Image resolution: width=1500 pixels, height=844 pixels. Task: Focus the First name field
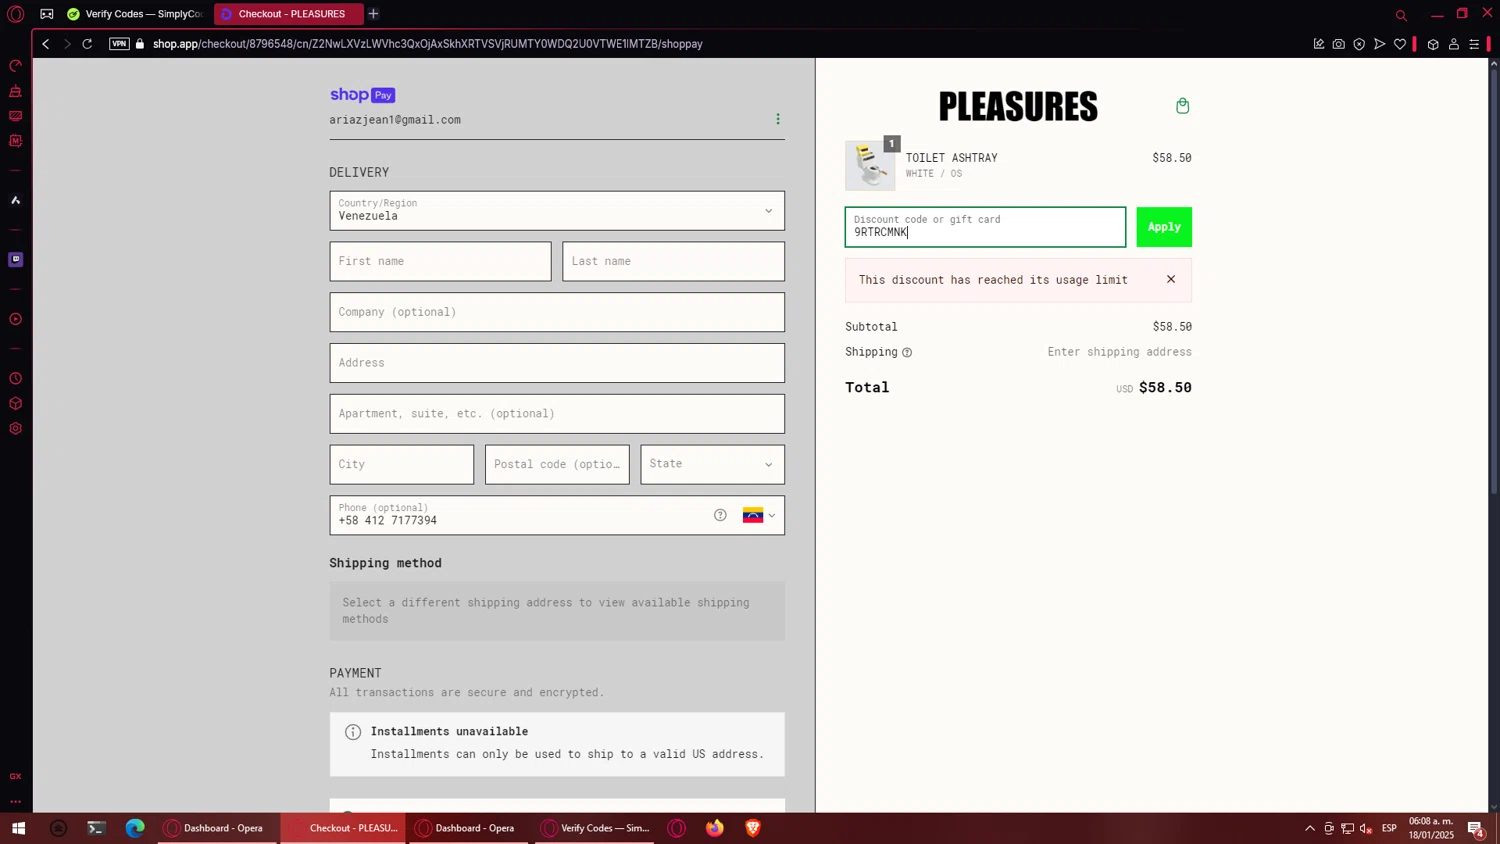tap(440, 261)
